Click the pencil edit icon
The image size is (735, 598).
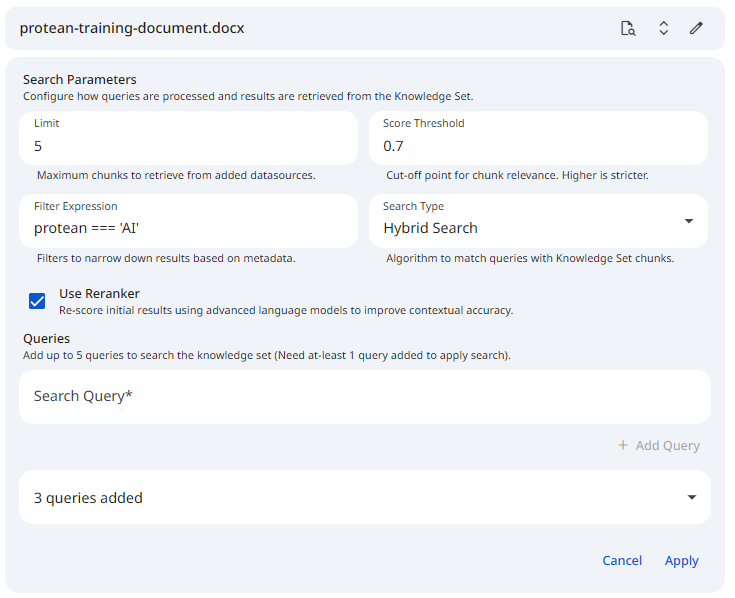697,28
